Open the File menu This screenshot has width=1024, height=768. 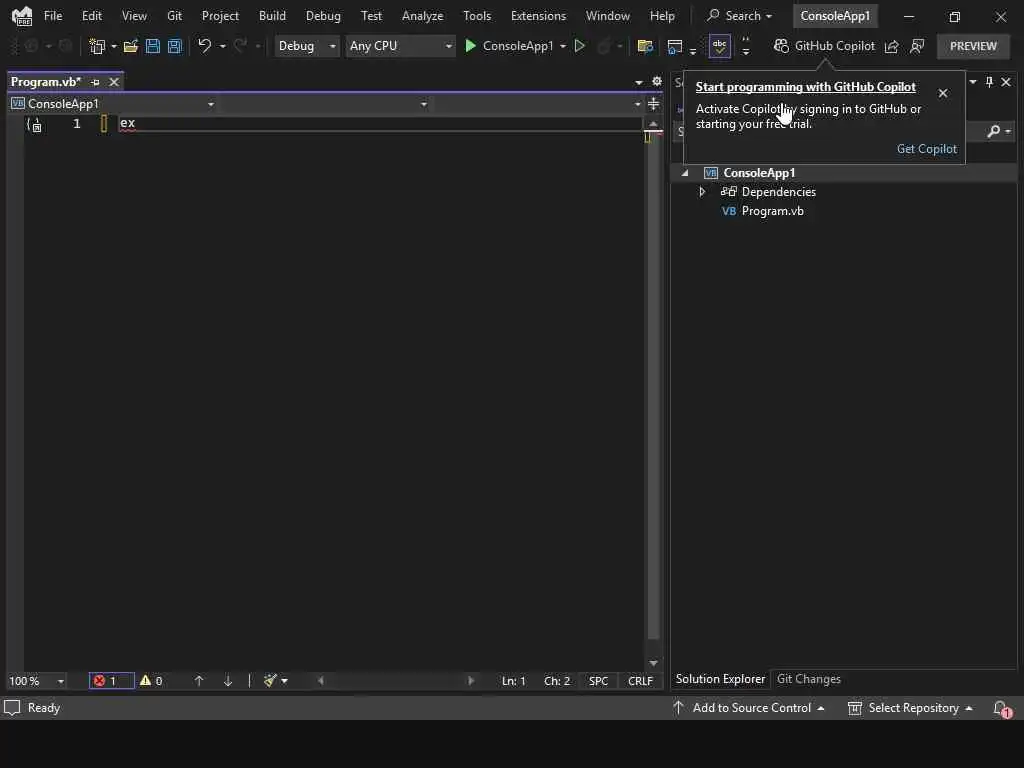[x=53, y=16]
